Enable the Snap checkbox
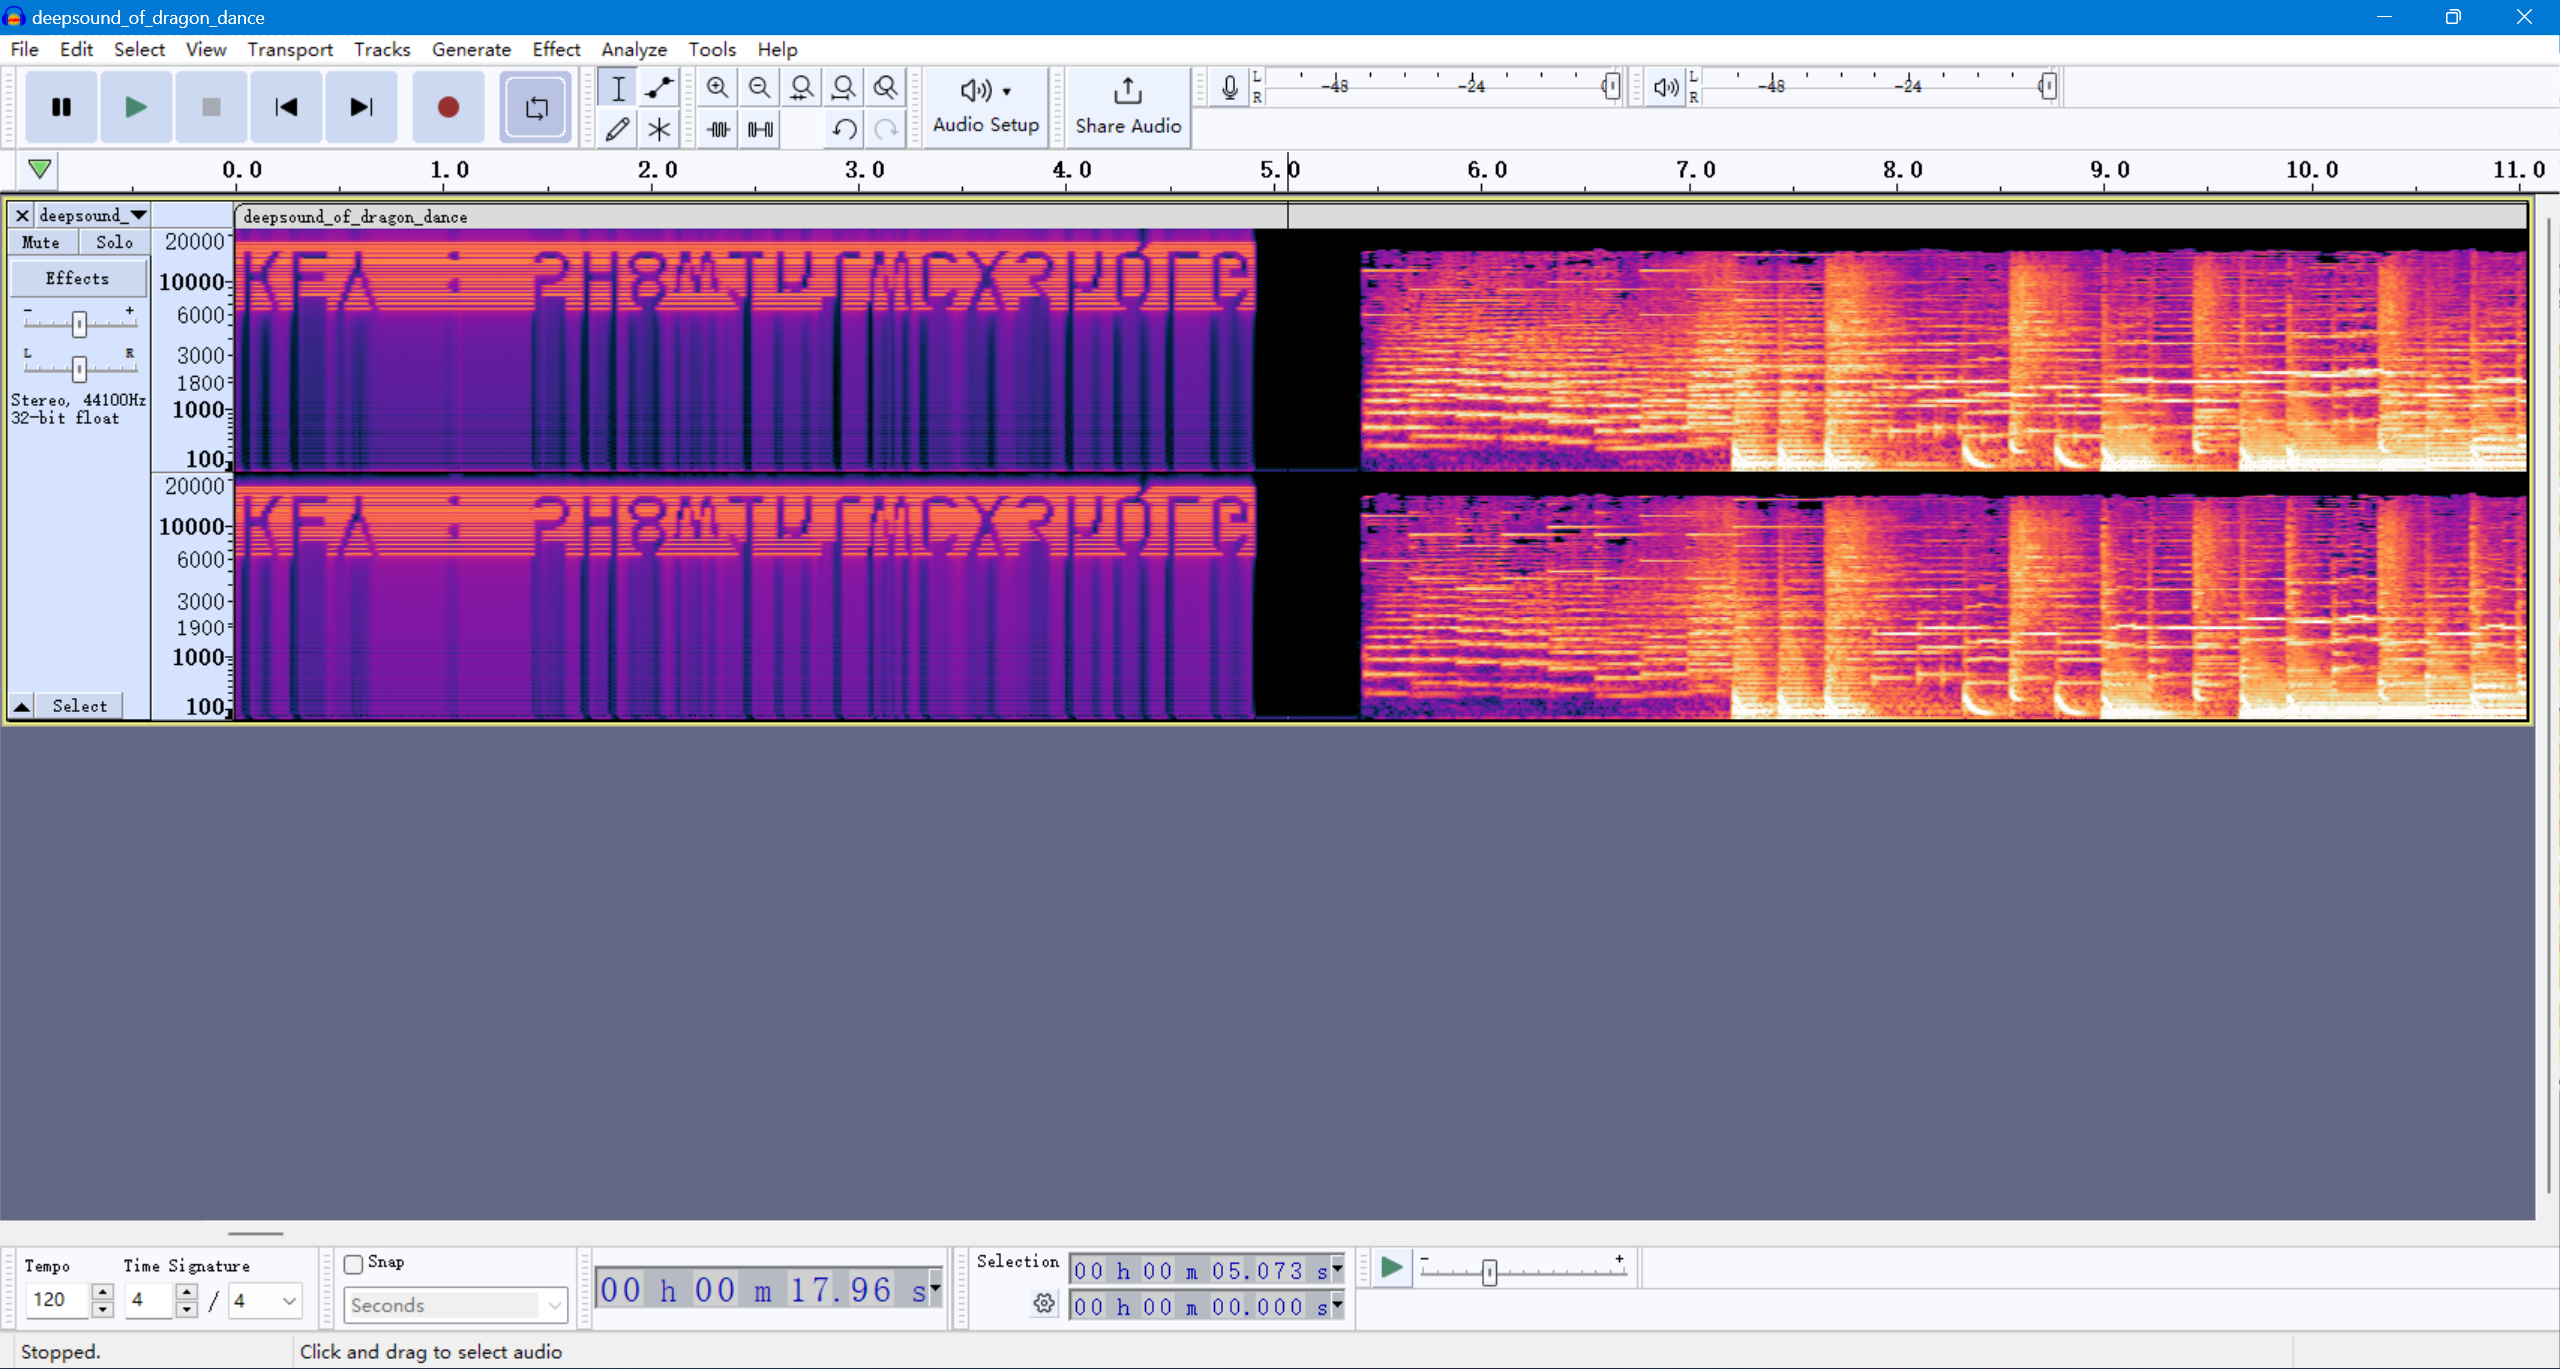 [354, 1264]
